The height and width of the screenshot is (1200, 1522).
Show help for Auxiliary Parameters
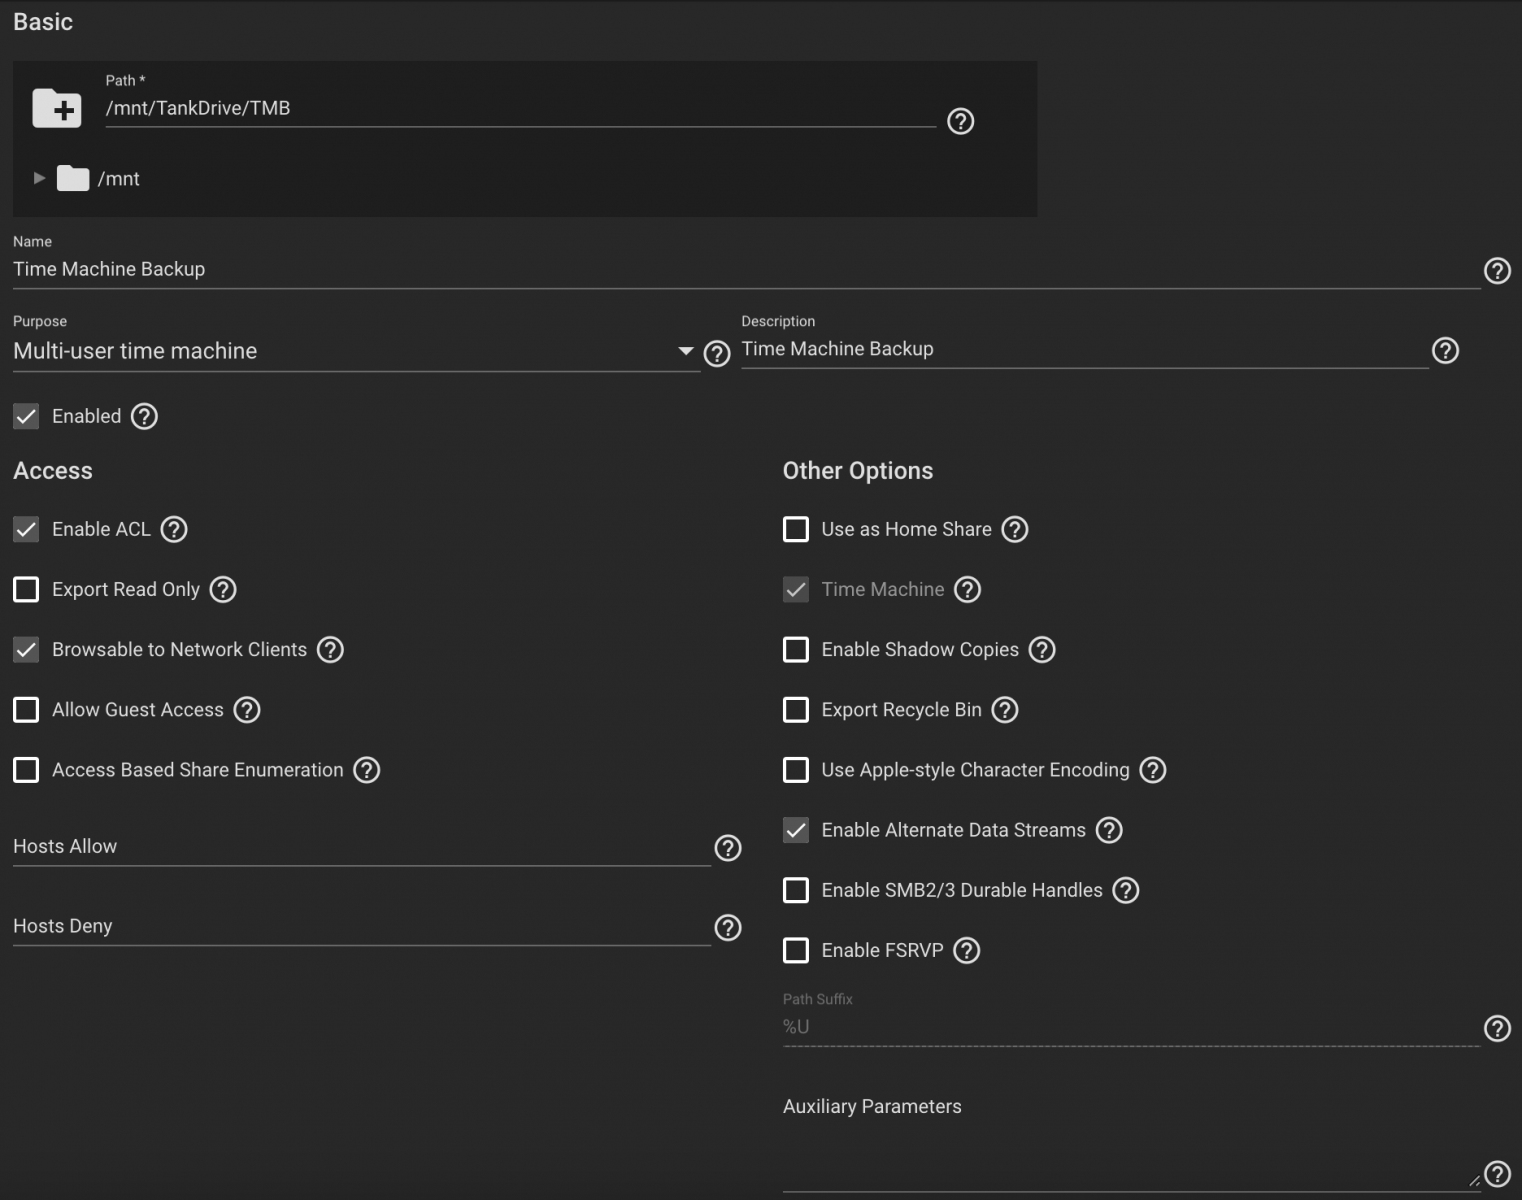tap(1497, 1174)
